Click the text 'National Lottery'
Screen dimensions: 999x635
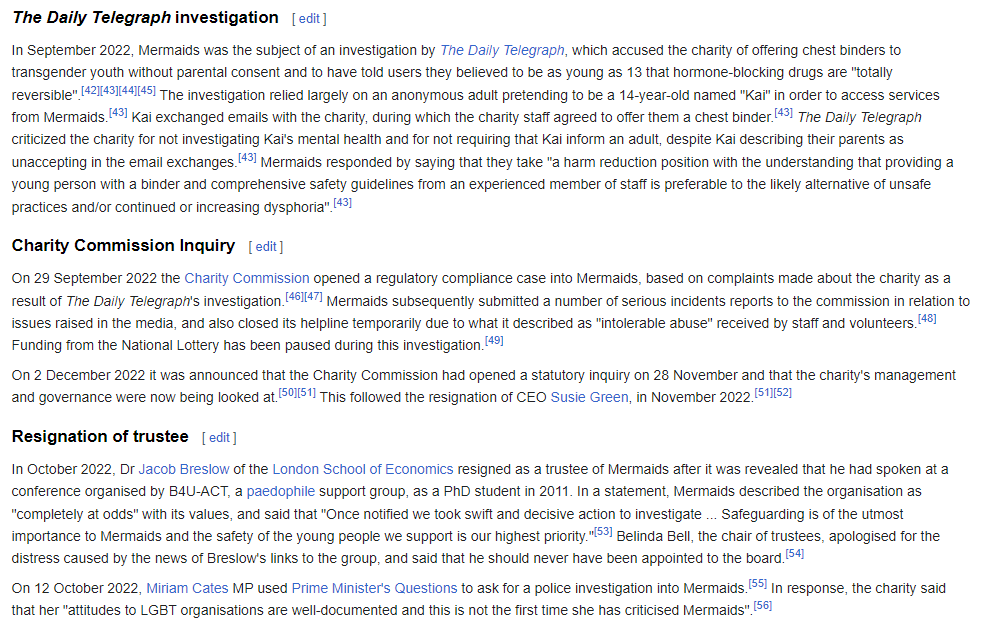click(x=169, y=346)
